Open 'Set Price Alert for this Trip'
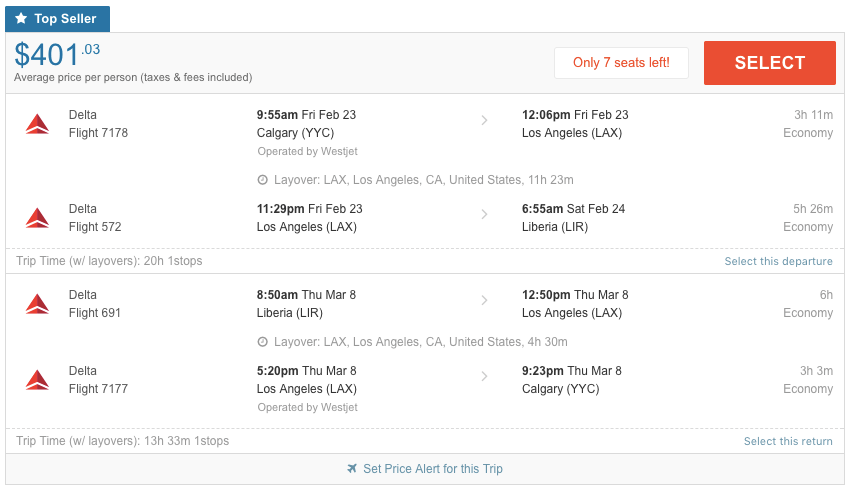The image size is (856, 491). [433, 469]
